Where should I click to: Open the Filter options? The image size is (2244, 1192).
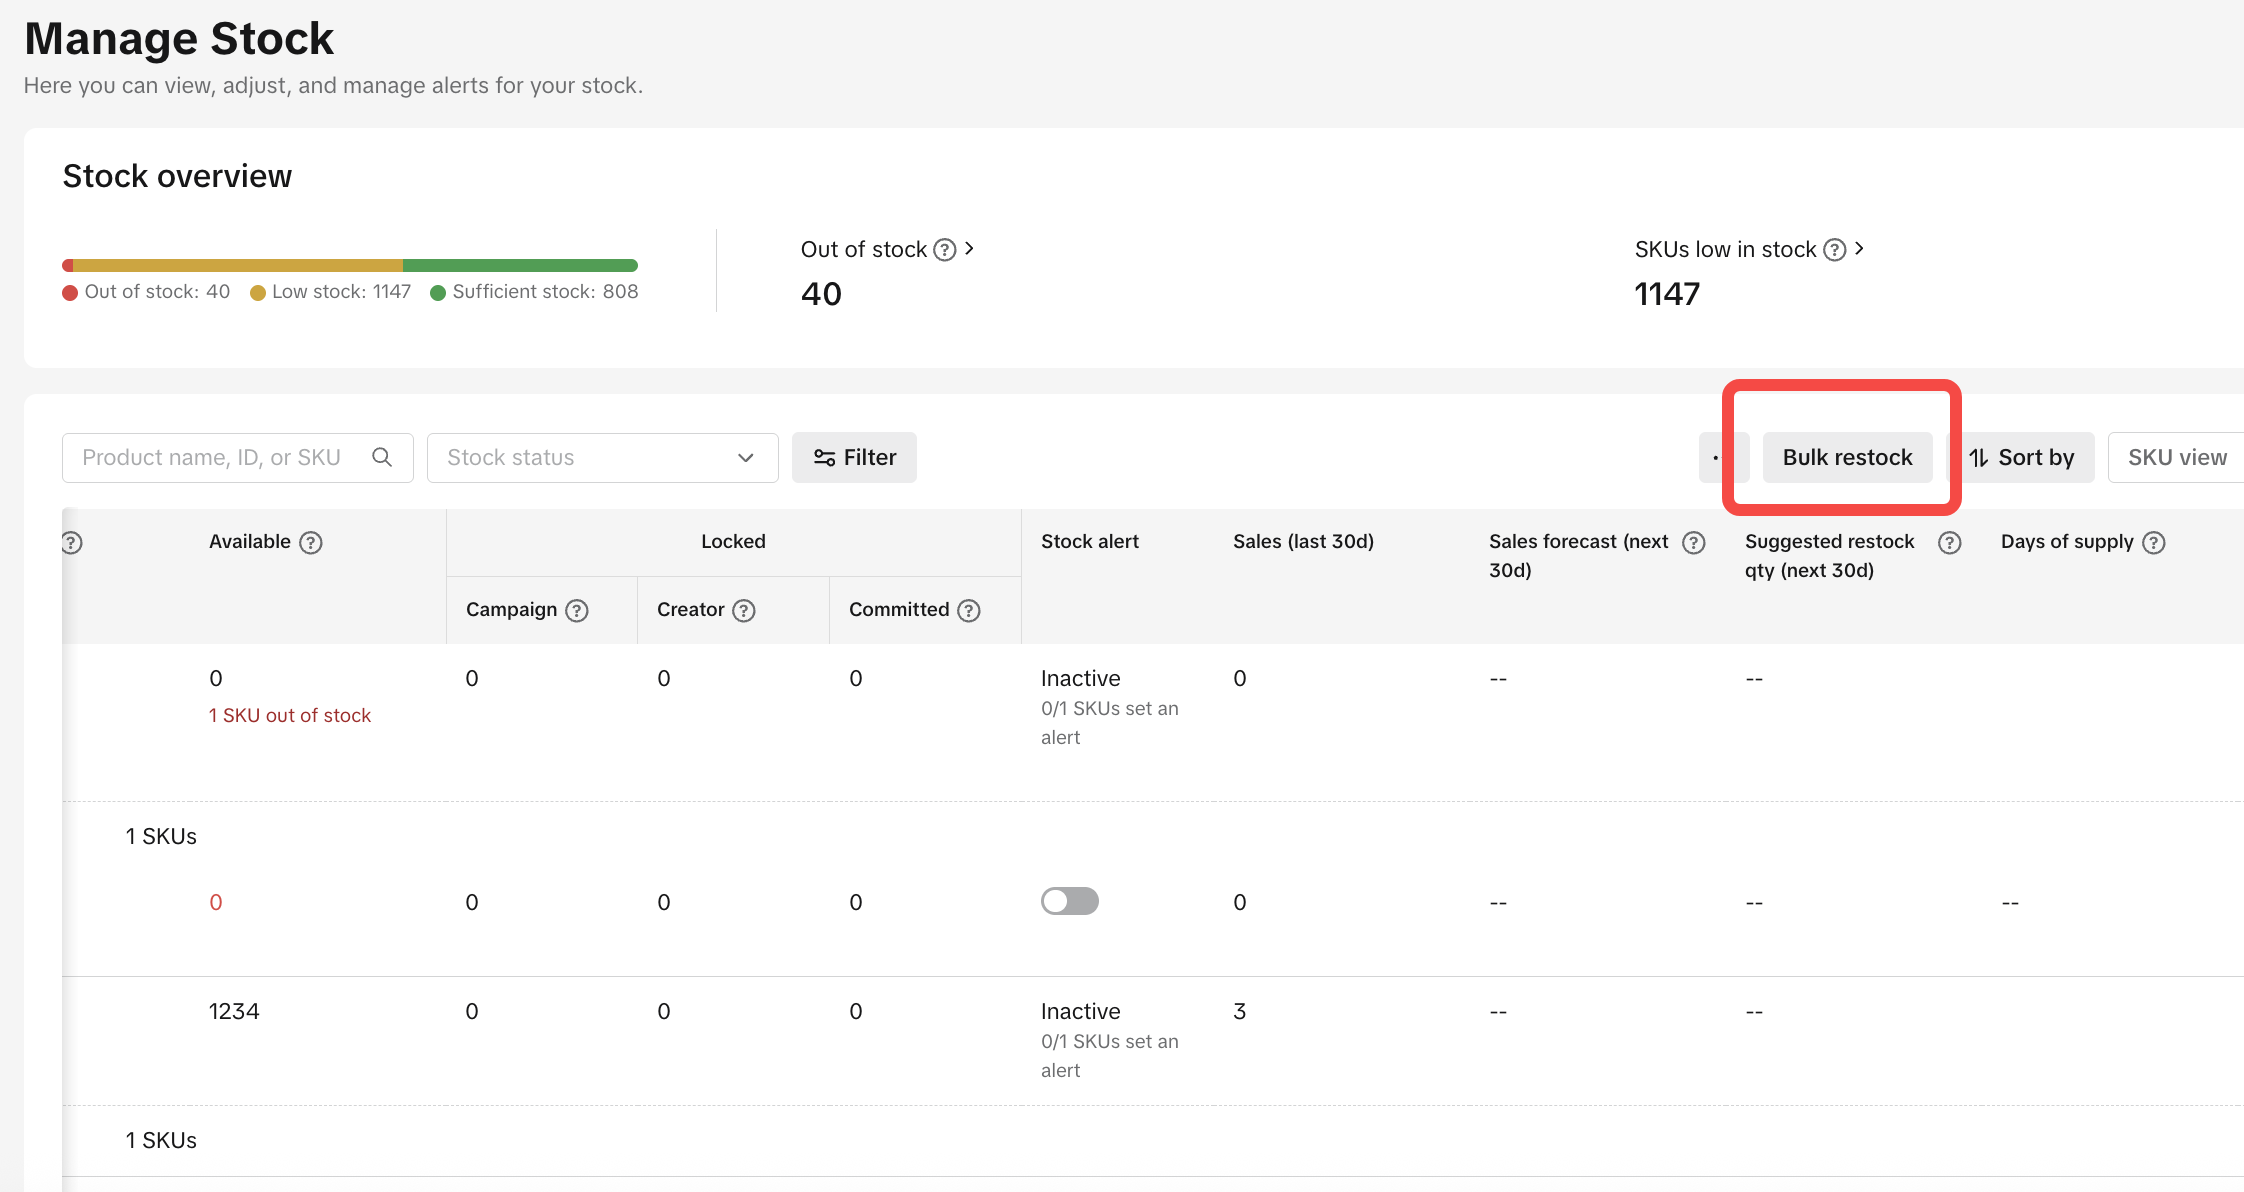[854, 458]
